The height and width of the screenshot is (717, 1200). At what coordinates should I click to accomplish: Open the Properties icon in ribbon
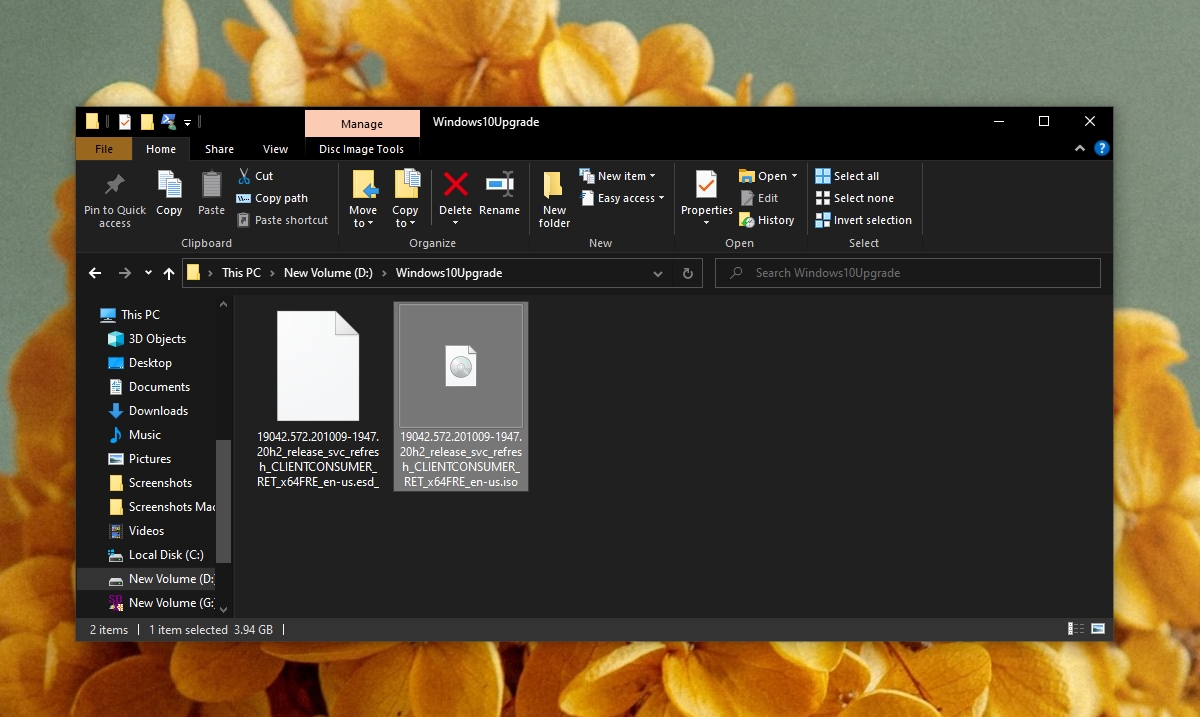(x=706, y=186)
